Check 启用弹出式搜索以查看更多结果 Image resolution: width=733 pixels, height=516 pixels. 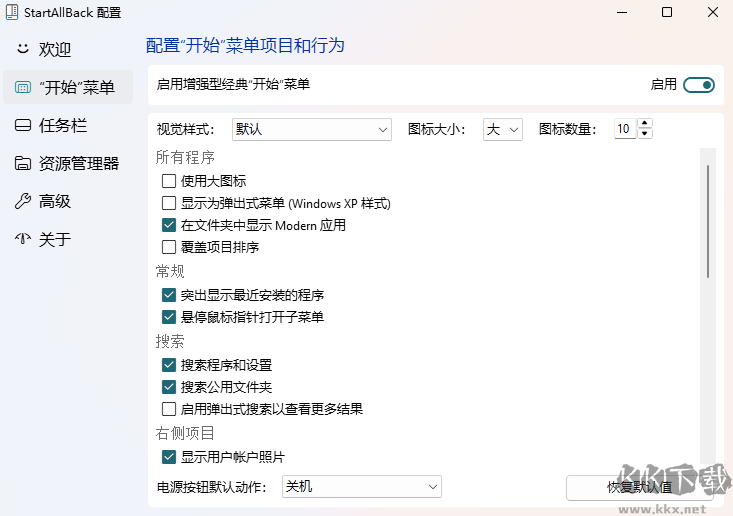point(169,409)
